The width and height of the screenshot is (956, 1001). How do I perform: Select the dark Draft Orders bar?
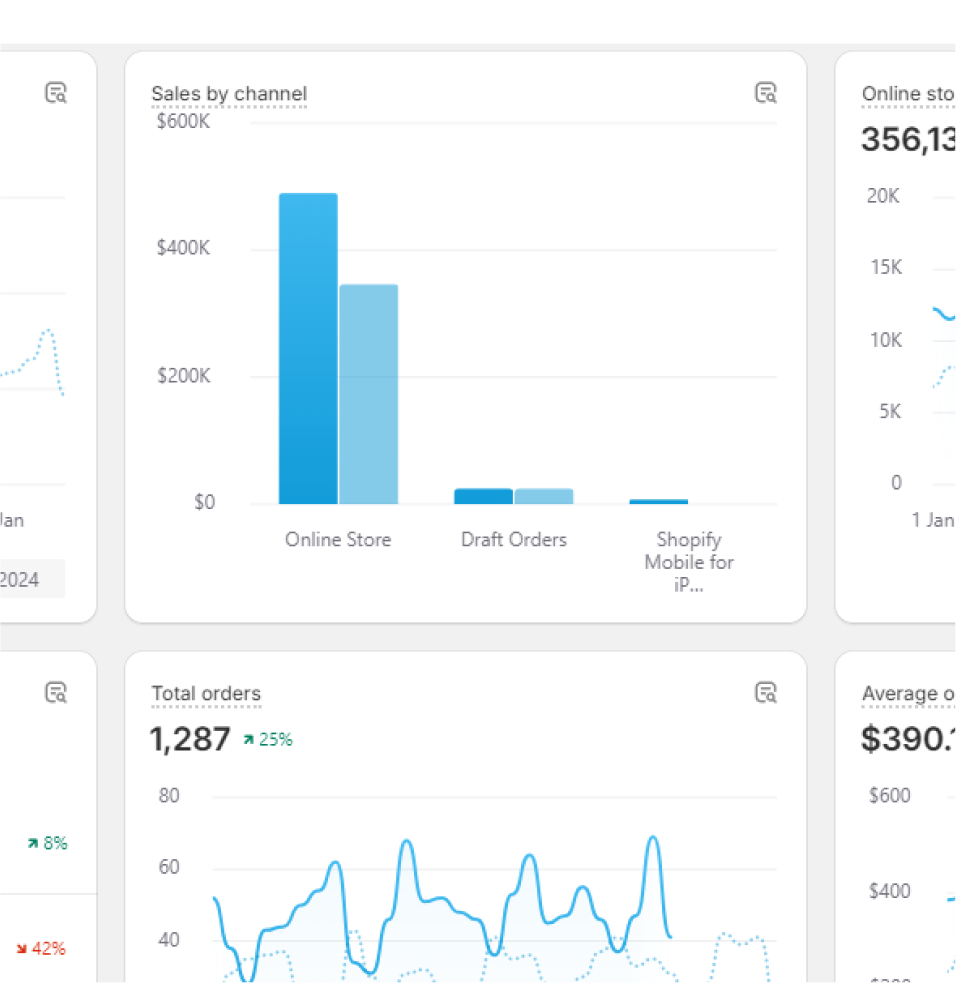tap(483, 497)
